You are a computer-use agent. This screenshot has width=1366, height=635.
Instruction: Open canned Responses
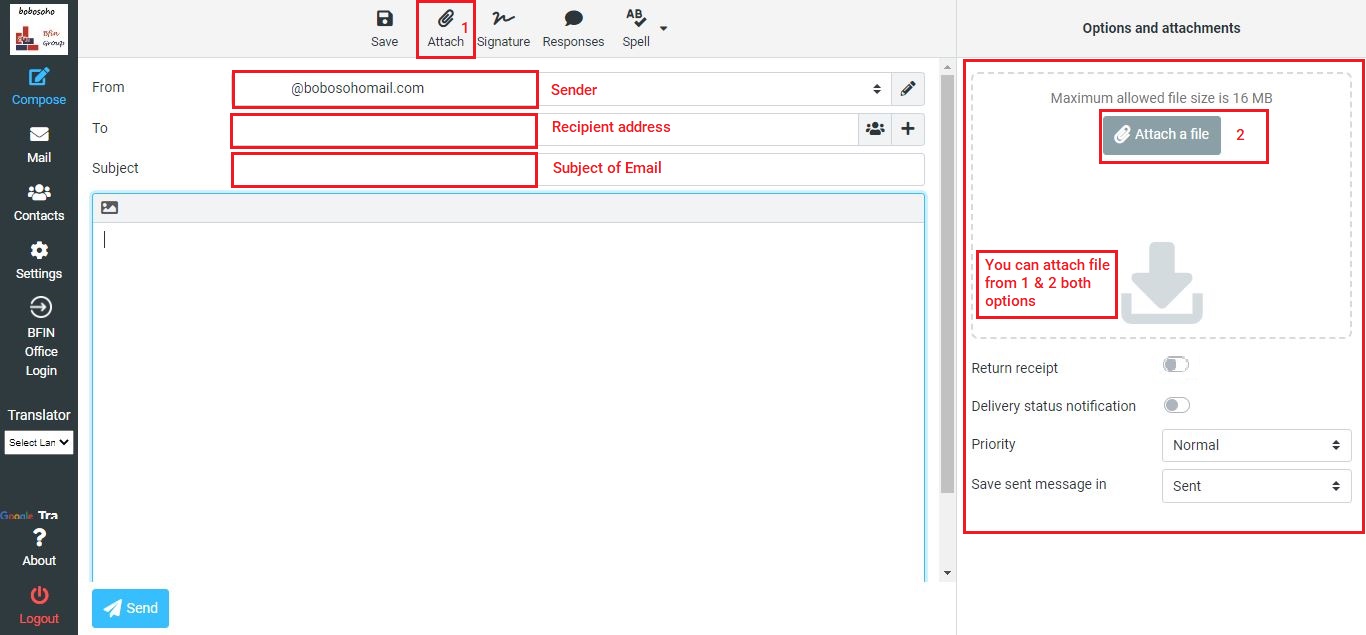click(573, 28)
